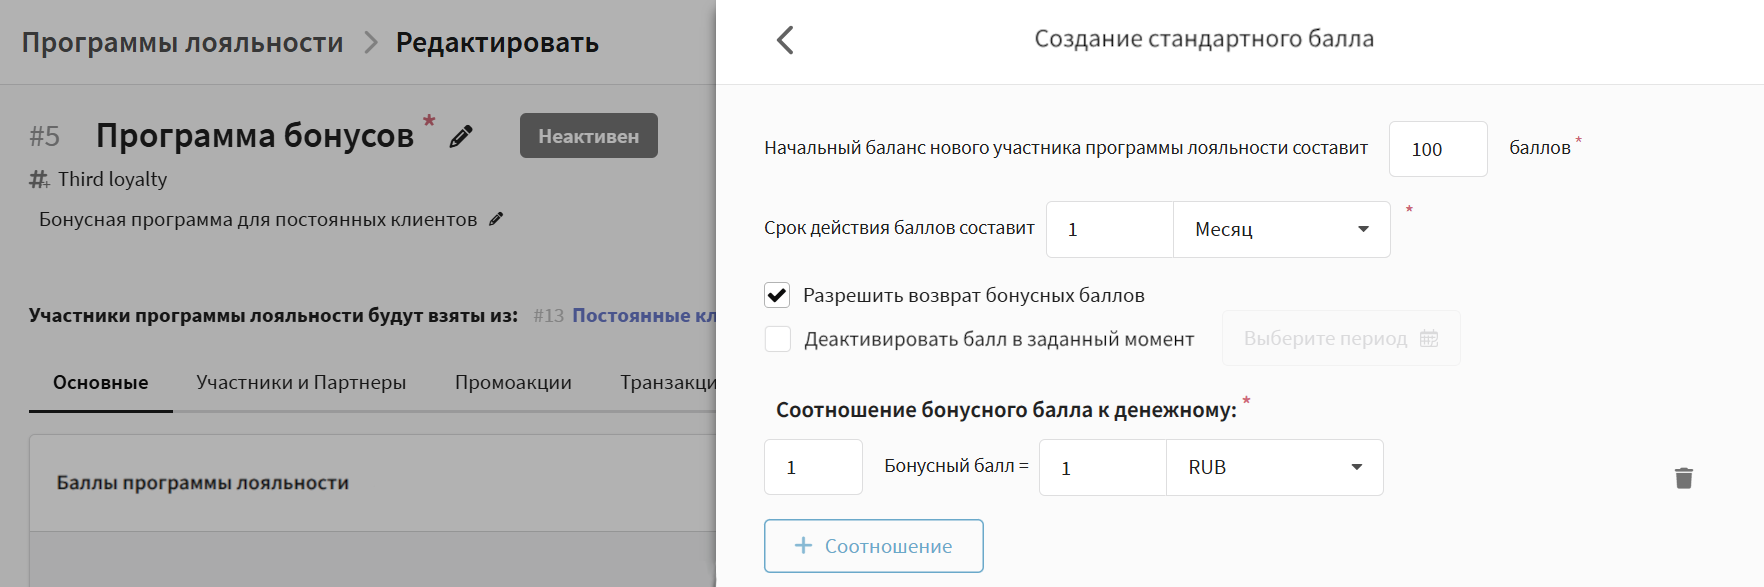Open the RUB currency dropdown
Image resolution: width=1764 pixels, height=587 pixels.
pos(1274,467)
